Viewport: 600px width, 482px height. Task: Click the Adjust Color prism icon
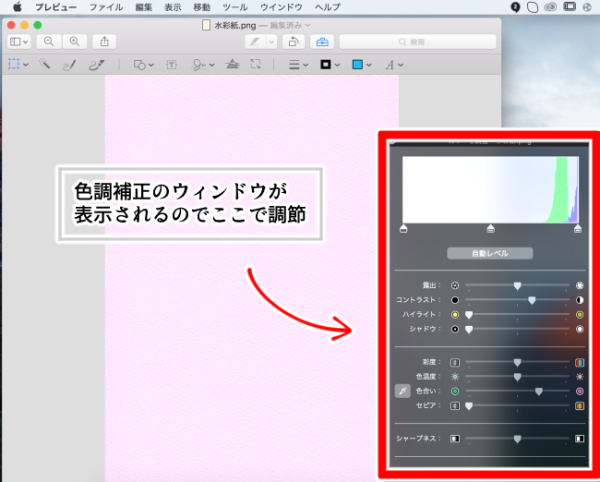[x=231, y=64]
